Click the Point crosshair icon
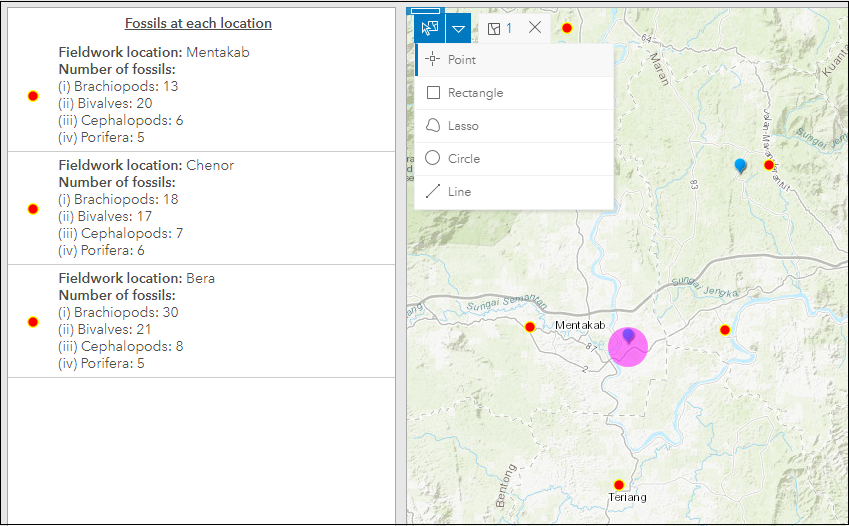 click(433, 59)
